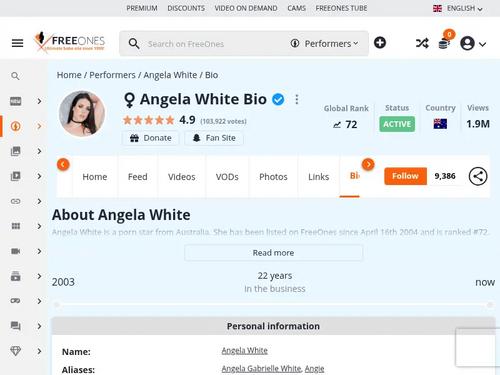
Task: Switch to the Home profile tab
Action: (x=95, y=177)
